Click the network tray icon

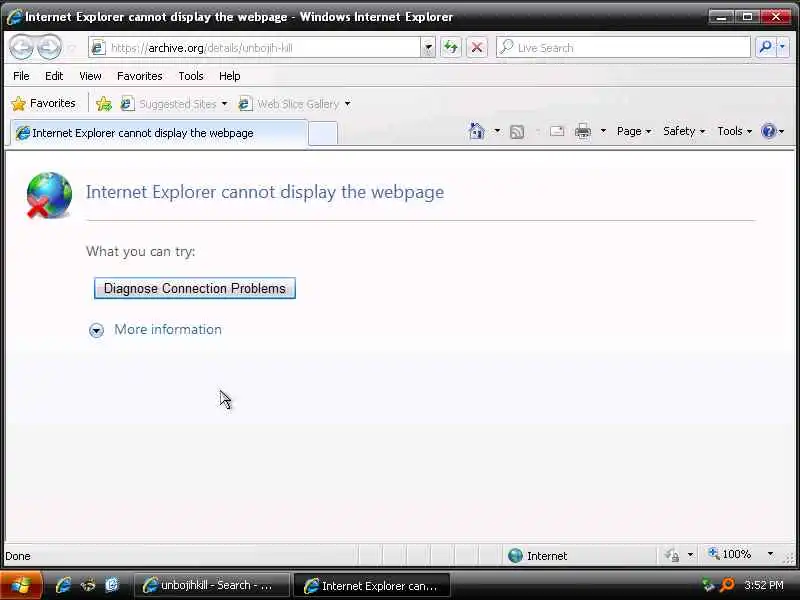(708, 585)
